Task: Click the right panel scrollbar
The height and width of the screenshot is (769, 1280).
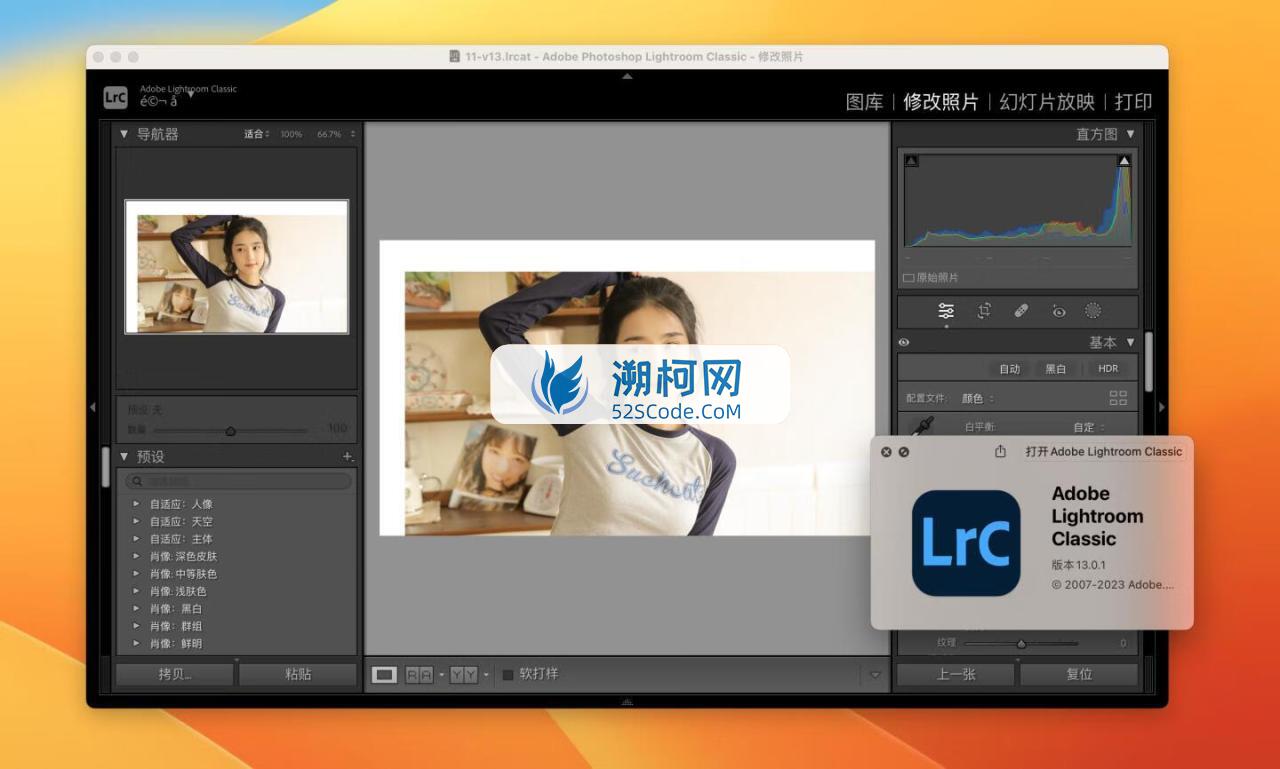Action: 1149,361
